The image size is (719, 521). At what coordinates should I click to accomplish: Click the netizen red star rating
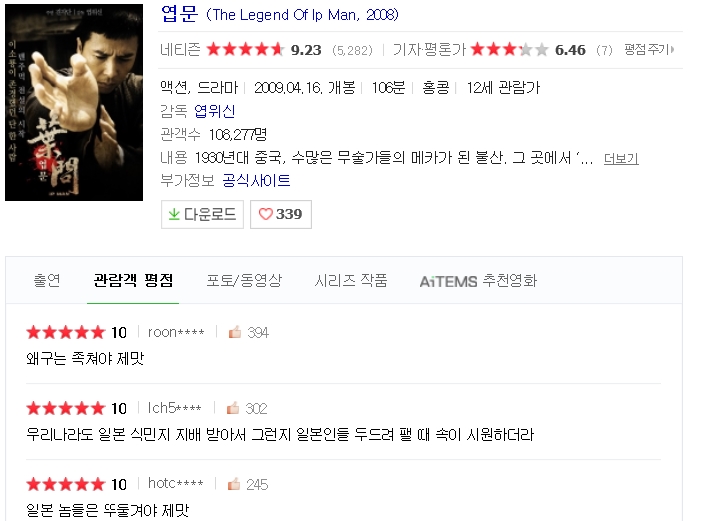245,49
